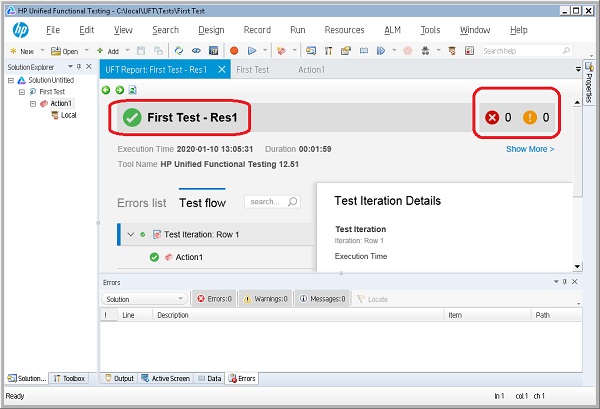Screen dimensions: 600x409
Task: Collapse the Test Iteration: Row 1 chevron
Action: point(130,234)
